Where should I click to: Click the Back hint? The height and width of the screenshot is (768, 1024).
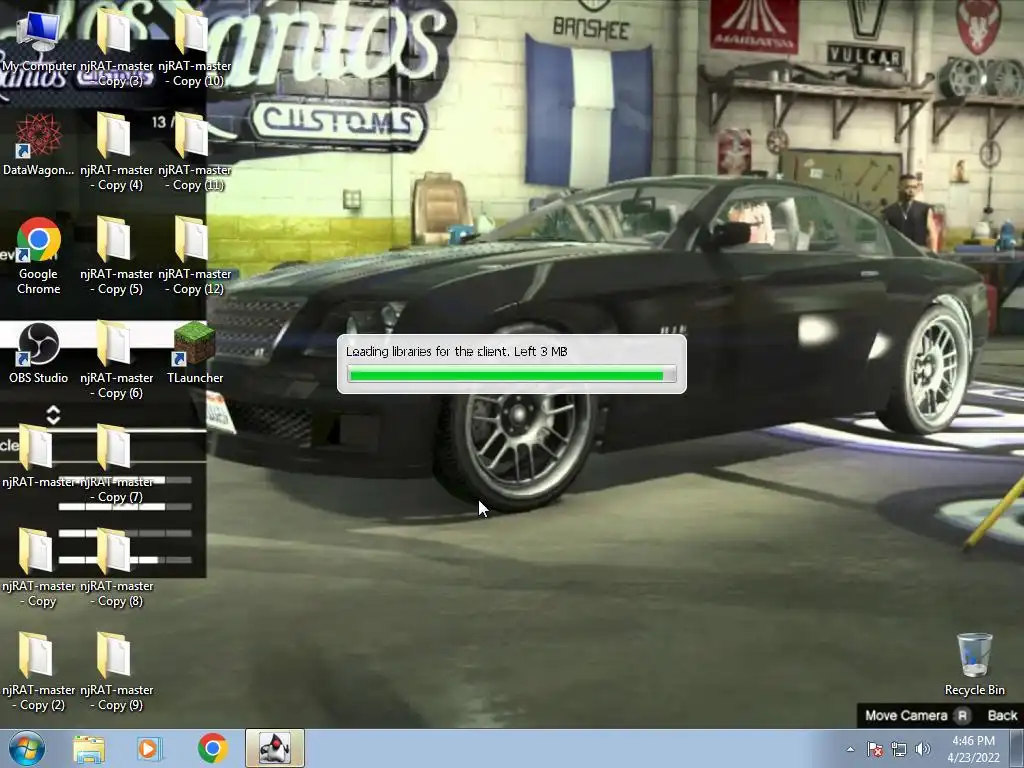tap(1002, 715)
